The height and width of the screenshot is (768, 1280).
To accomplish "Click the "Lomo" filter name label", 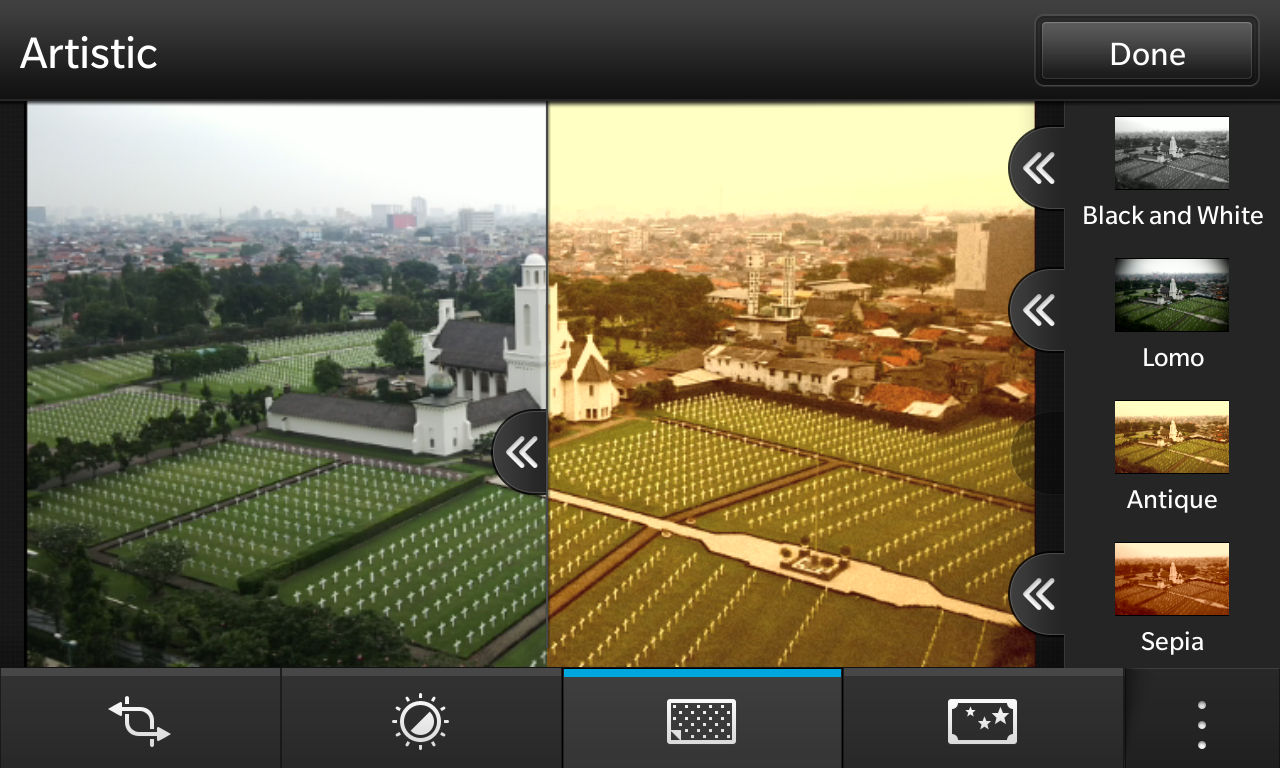I will (x=1172, y=358).
